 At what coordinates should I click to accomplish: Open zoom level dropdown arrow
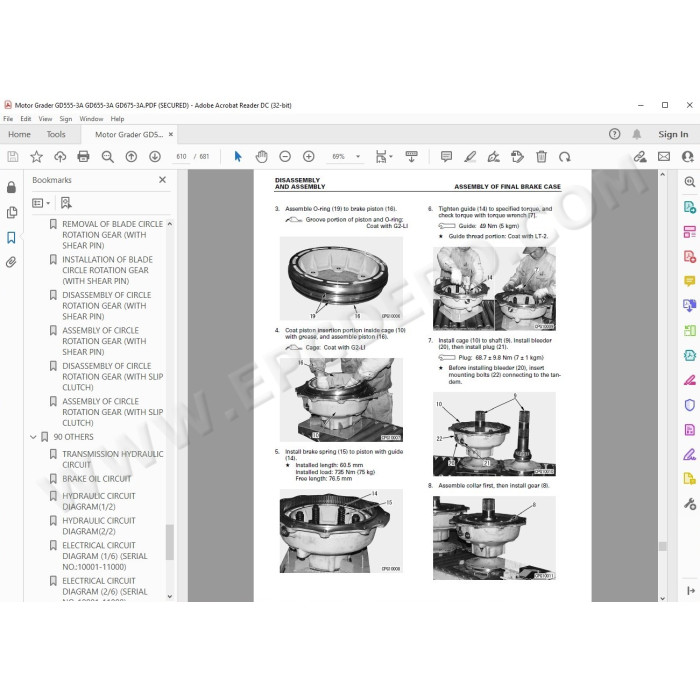point(358,157)
